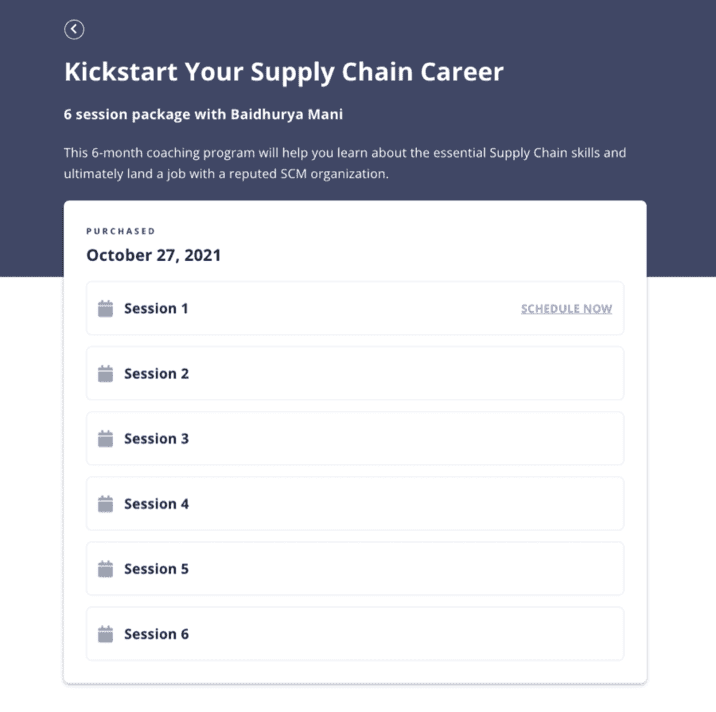Click the Session 6 calendar icon
The width and height of the screenshot is (716, 712).
(105, 634)
